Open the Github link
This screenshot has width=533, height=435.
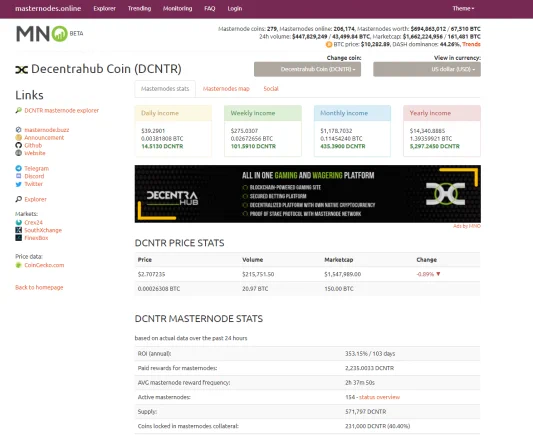pos(33,145)
